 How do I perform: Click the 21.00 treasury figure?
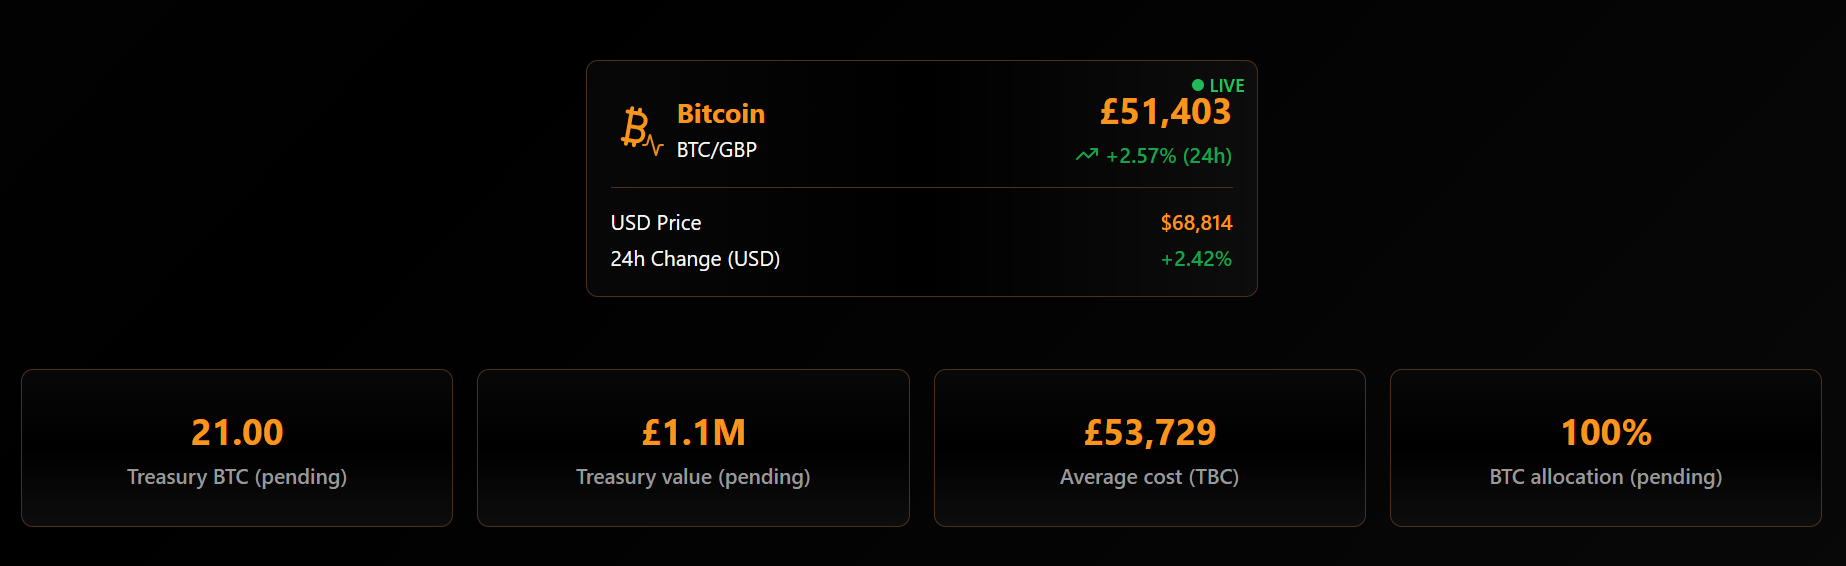tap(237, 432)
